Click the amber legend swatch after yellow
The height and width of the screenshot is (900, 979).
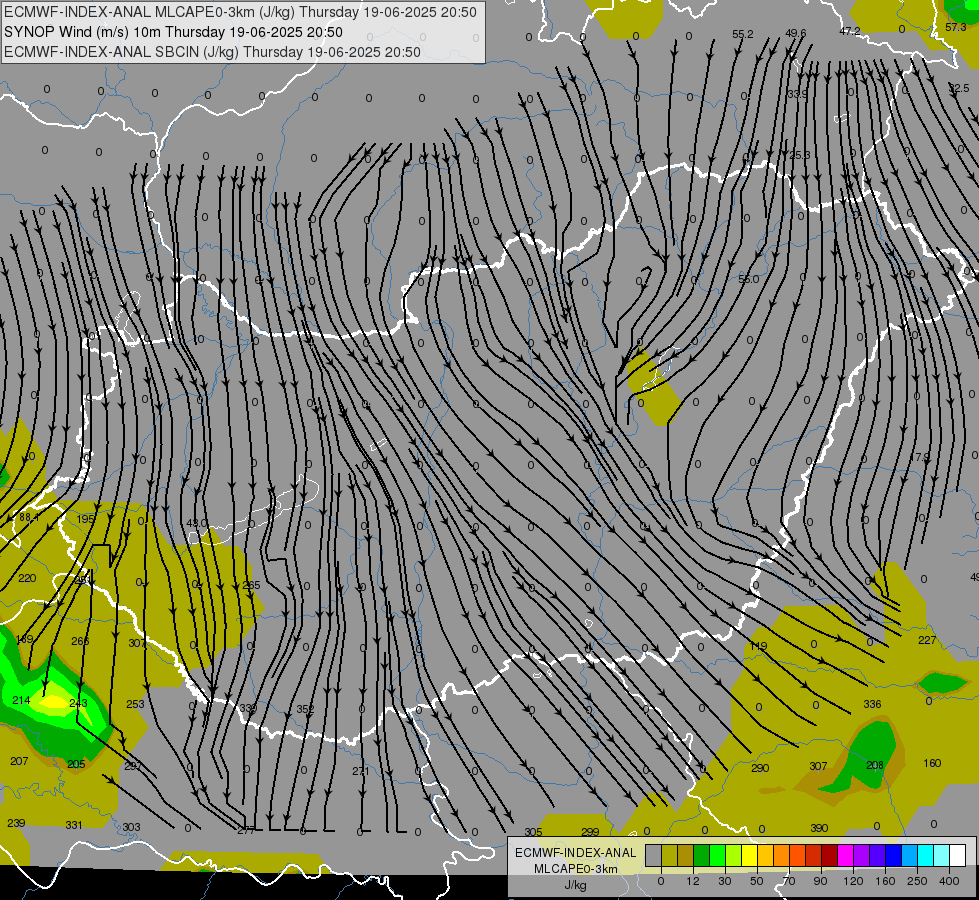point(765,855)
